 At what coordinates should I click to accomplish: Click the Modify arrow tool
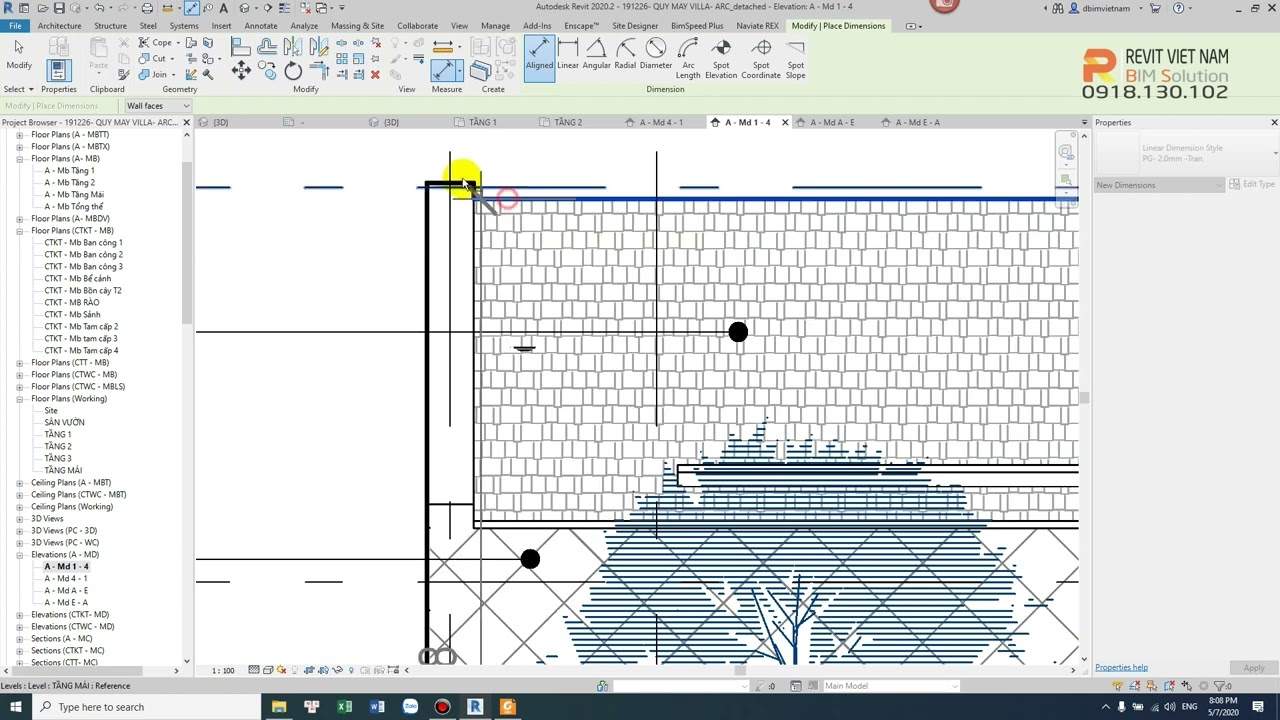point(19,55)
